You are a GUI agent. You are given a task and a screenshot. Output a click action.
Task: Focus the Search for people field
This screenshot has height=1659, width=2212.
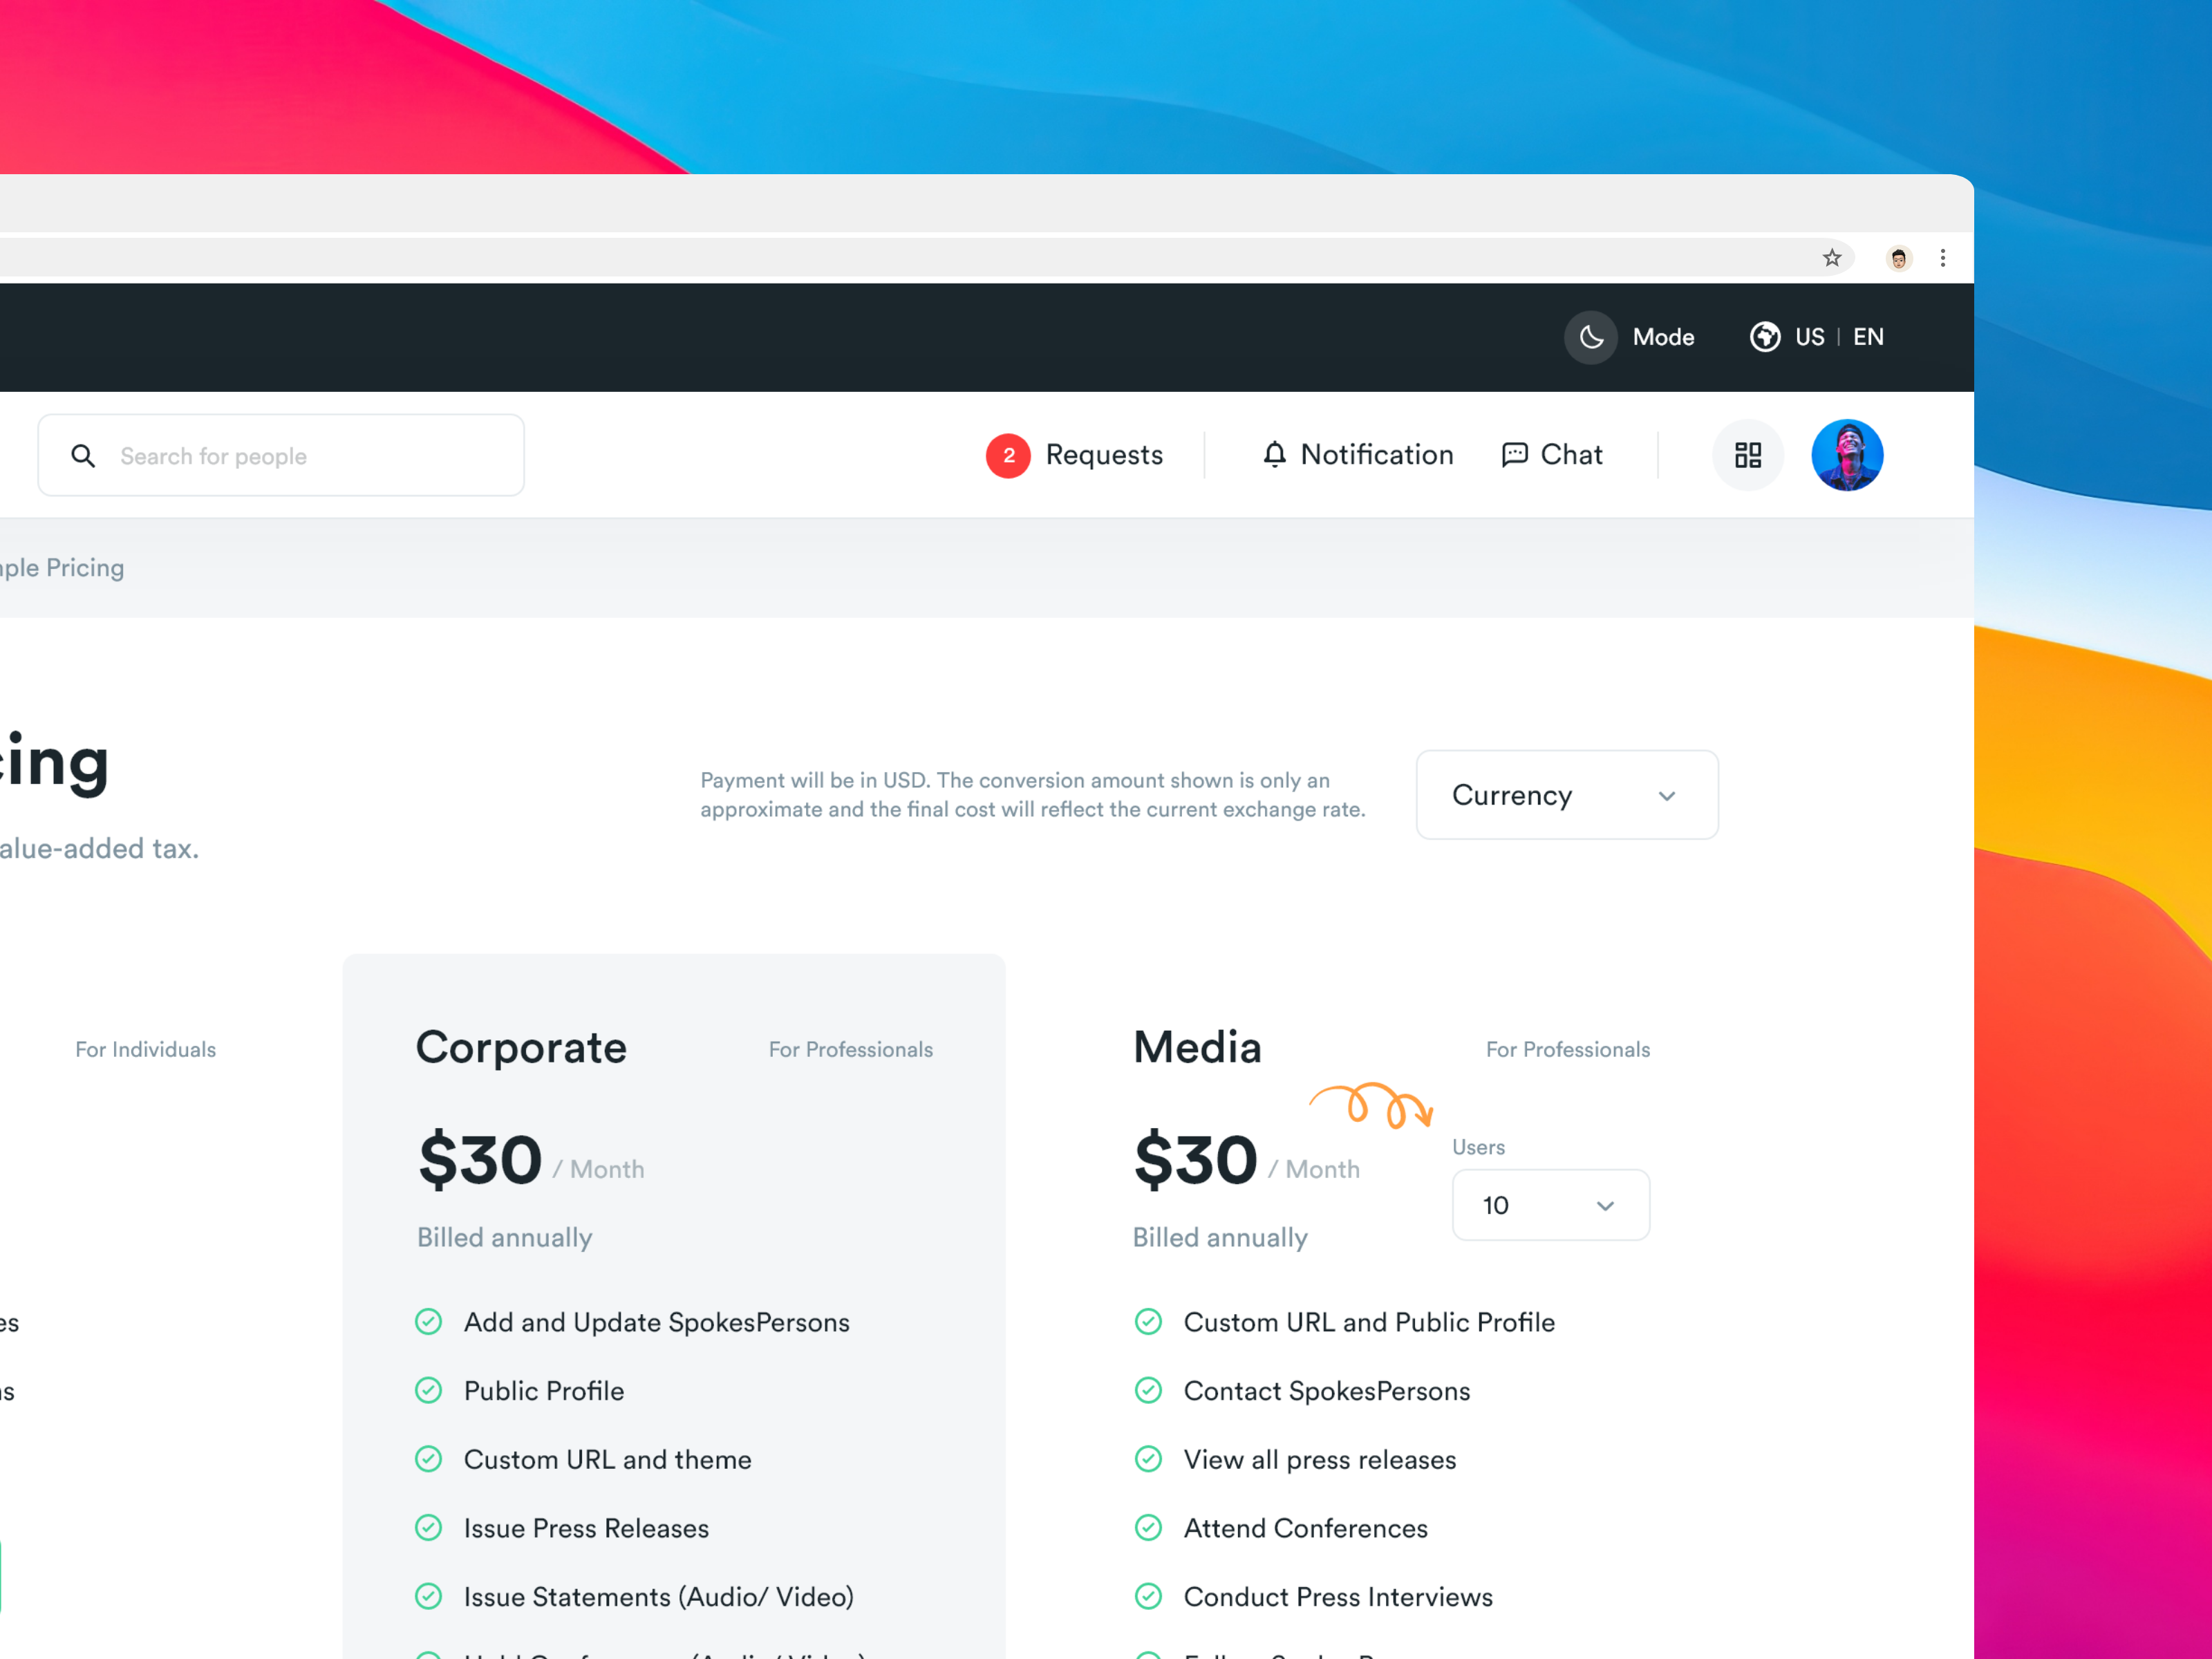[x=281, y=455]
